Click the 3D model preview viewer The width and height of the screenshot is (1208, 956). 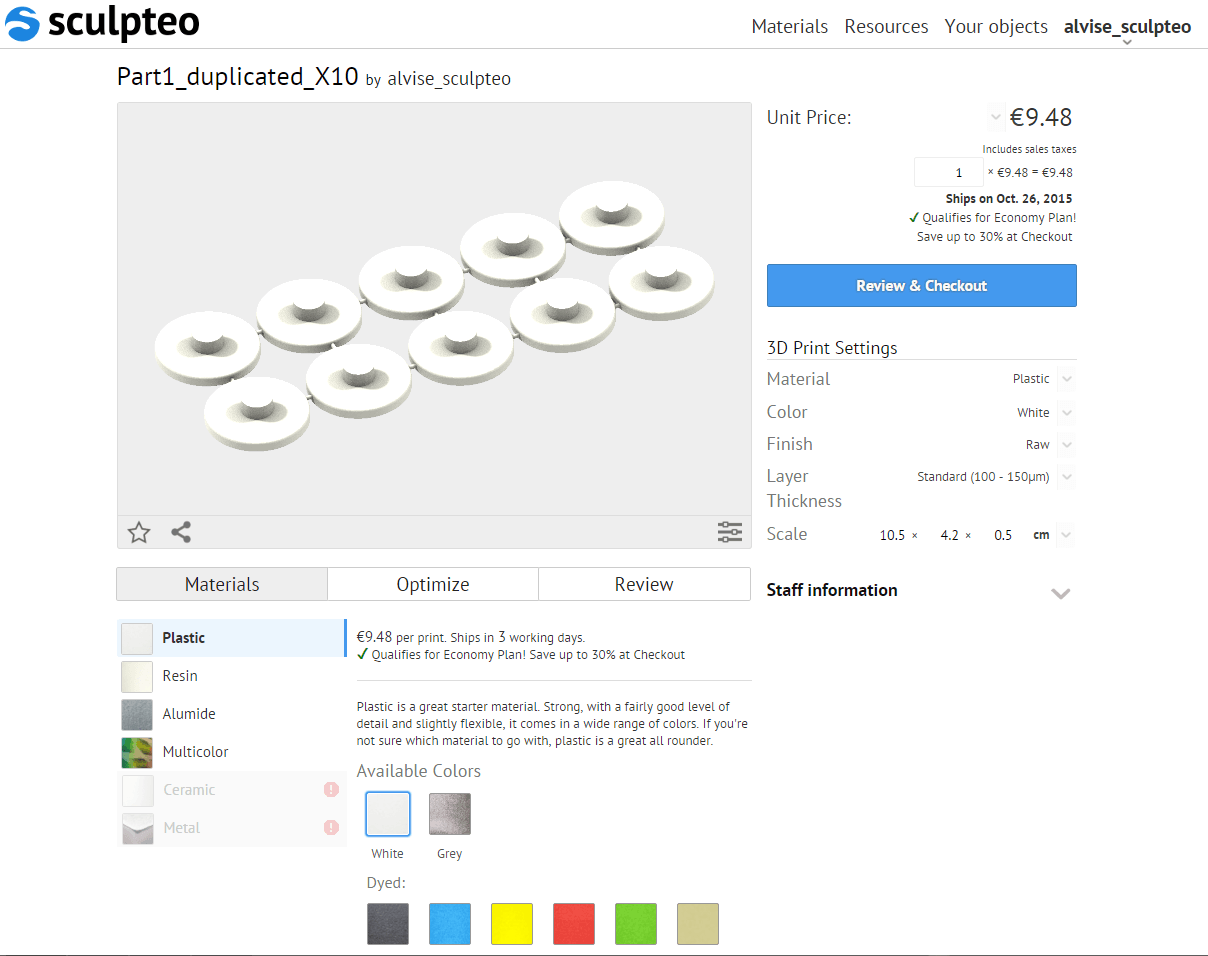point(434,310)
